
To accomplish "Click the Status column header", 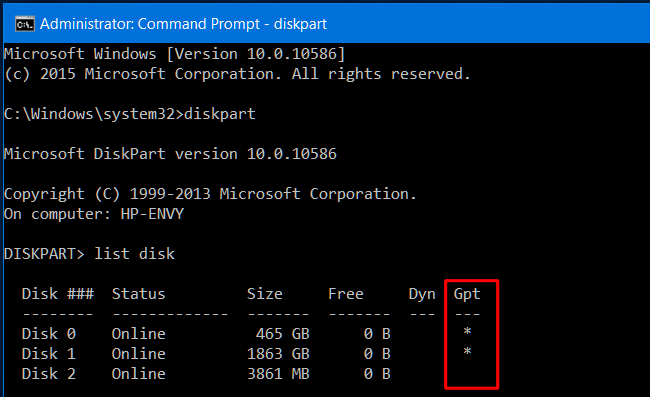I will (x=138, y=294).
